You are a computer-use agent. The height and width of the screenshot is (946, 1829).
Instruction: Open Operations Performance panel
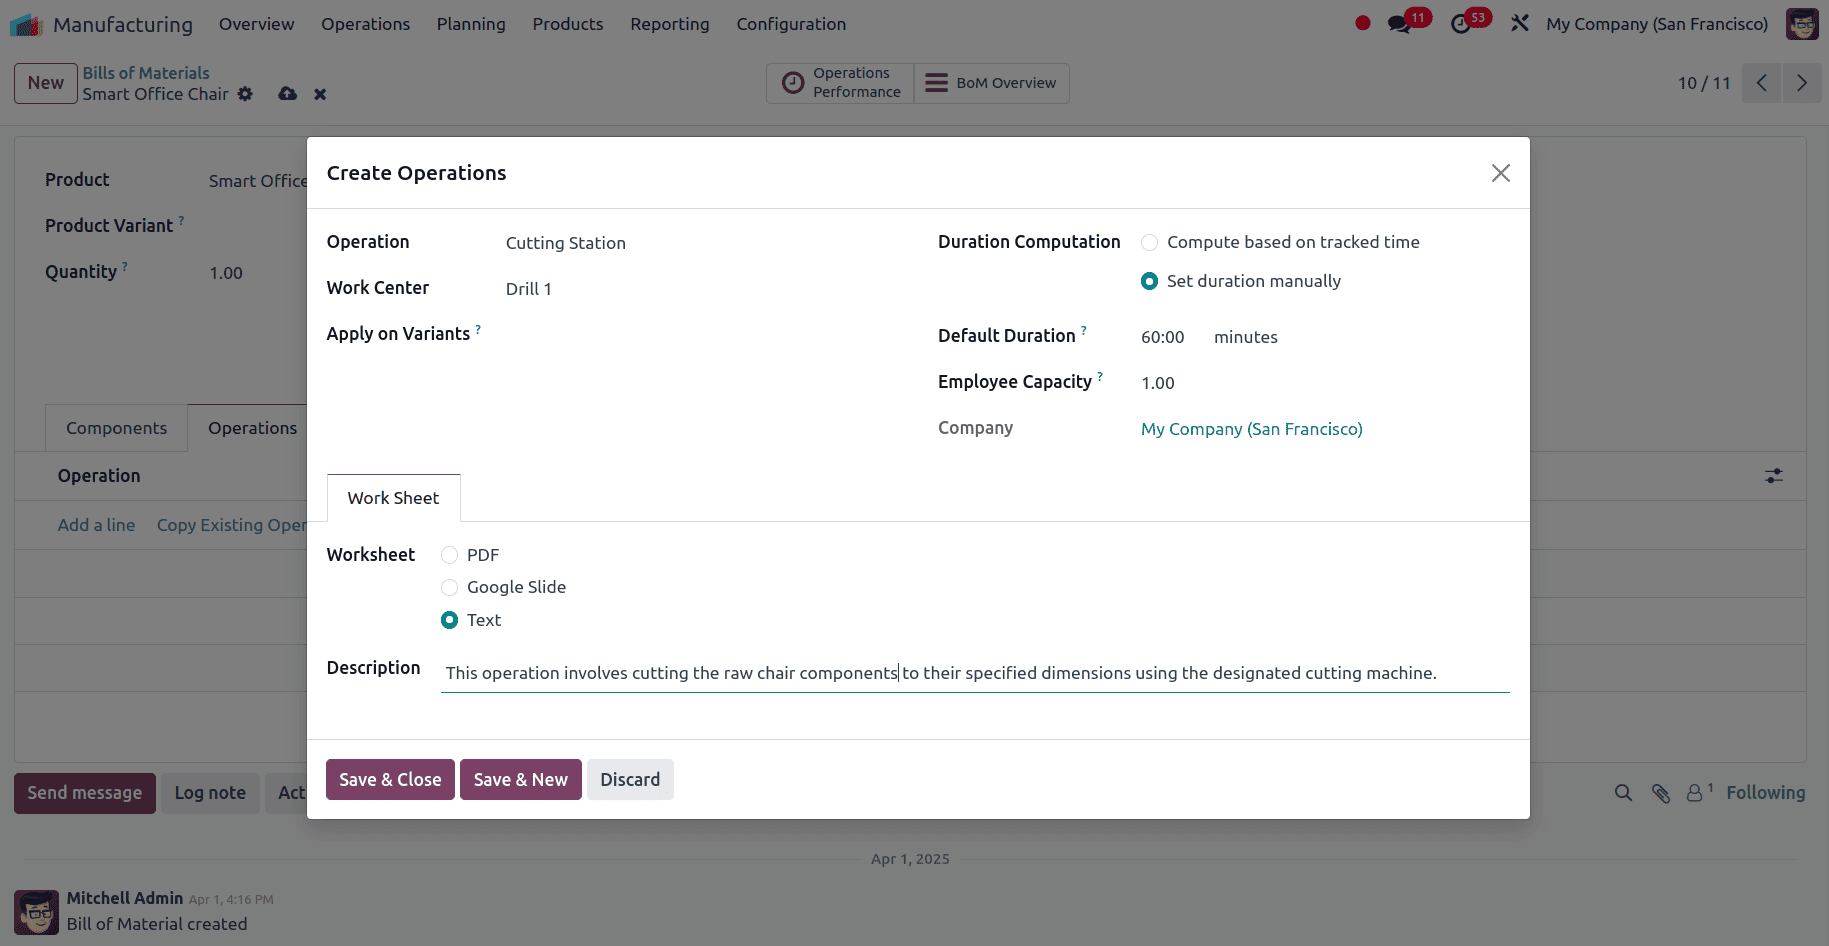pos(840,83)
